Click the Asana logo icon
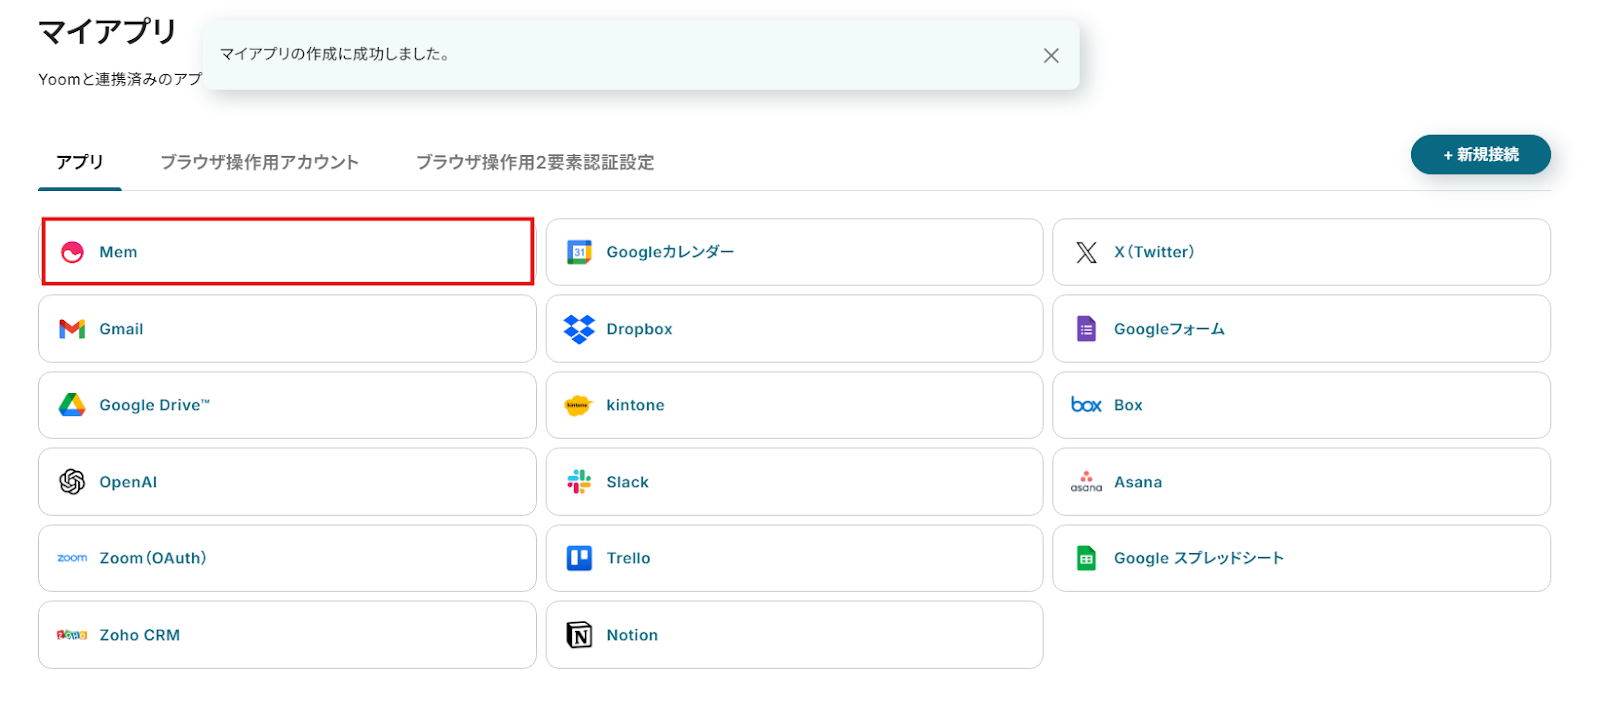 [x=1086, y=482]
